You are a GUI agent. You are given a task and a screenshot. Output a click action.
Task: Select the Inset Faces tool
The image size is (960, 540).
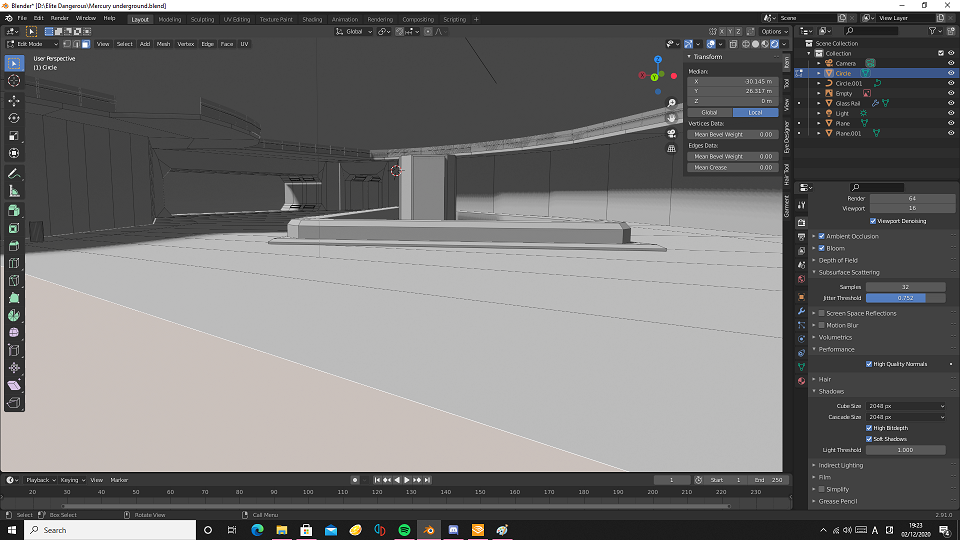pyautogui.click(x=14, y=228)
